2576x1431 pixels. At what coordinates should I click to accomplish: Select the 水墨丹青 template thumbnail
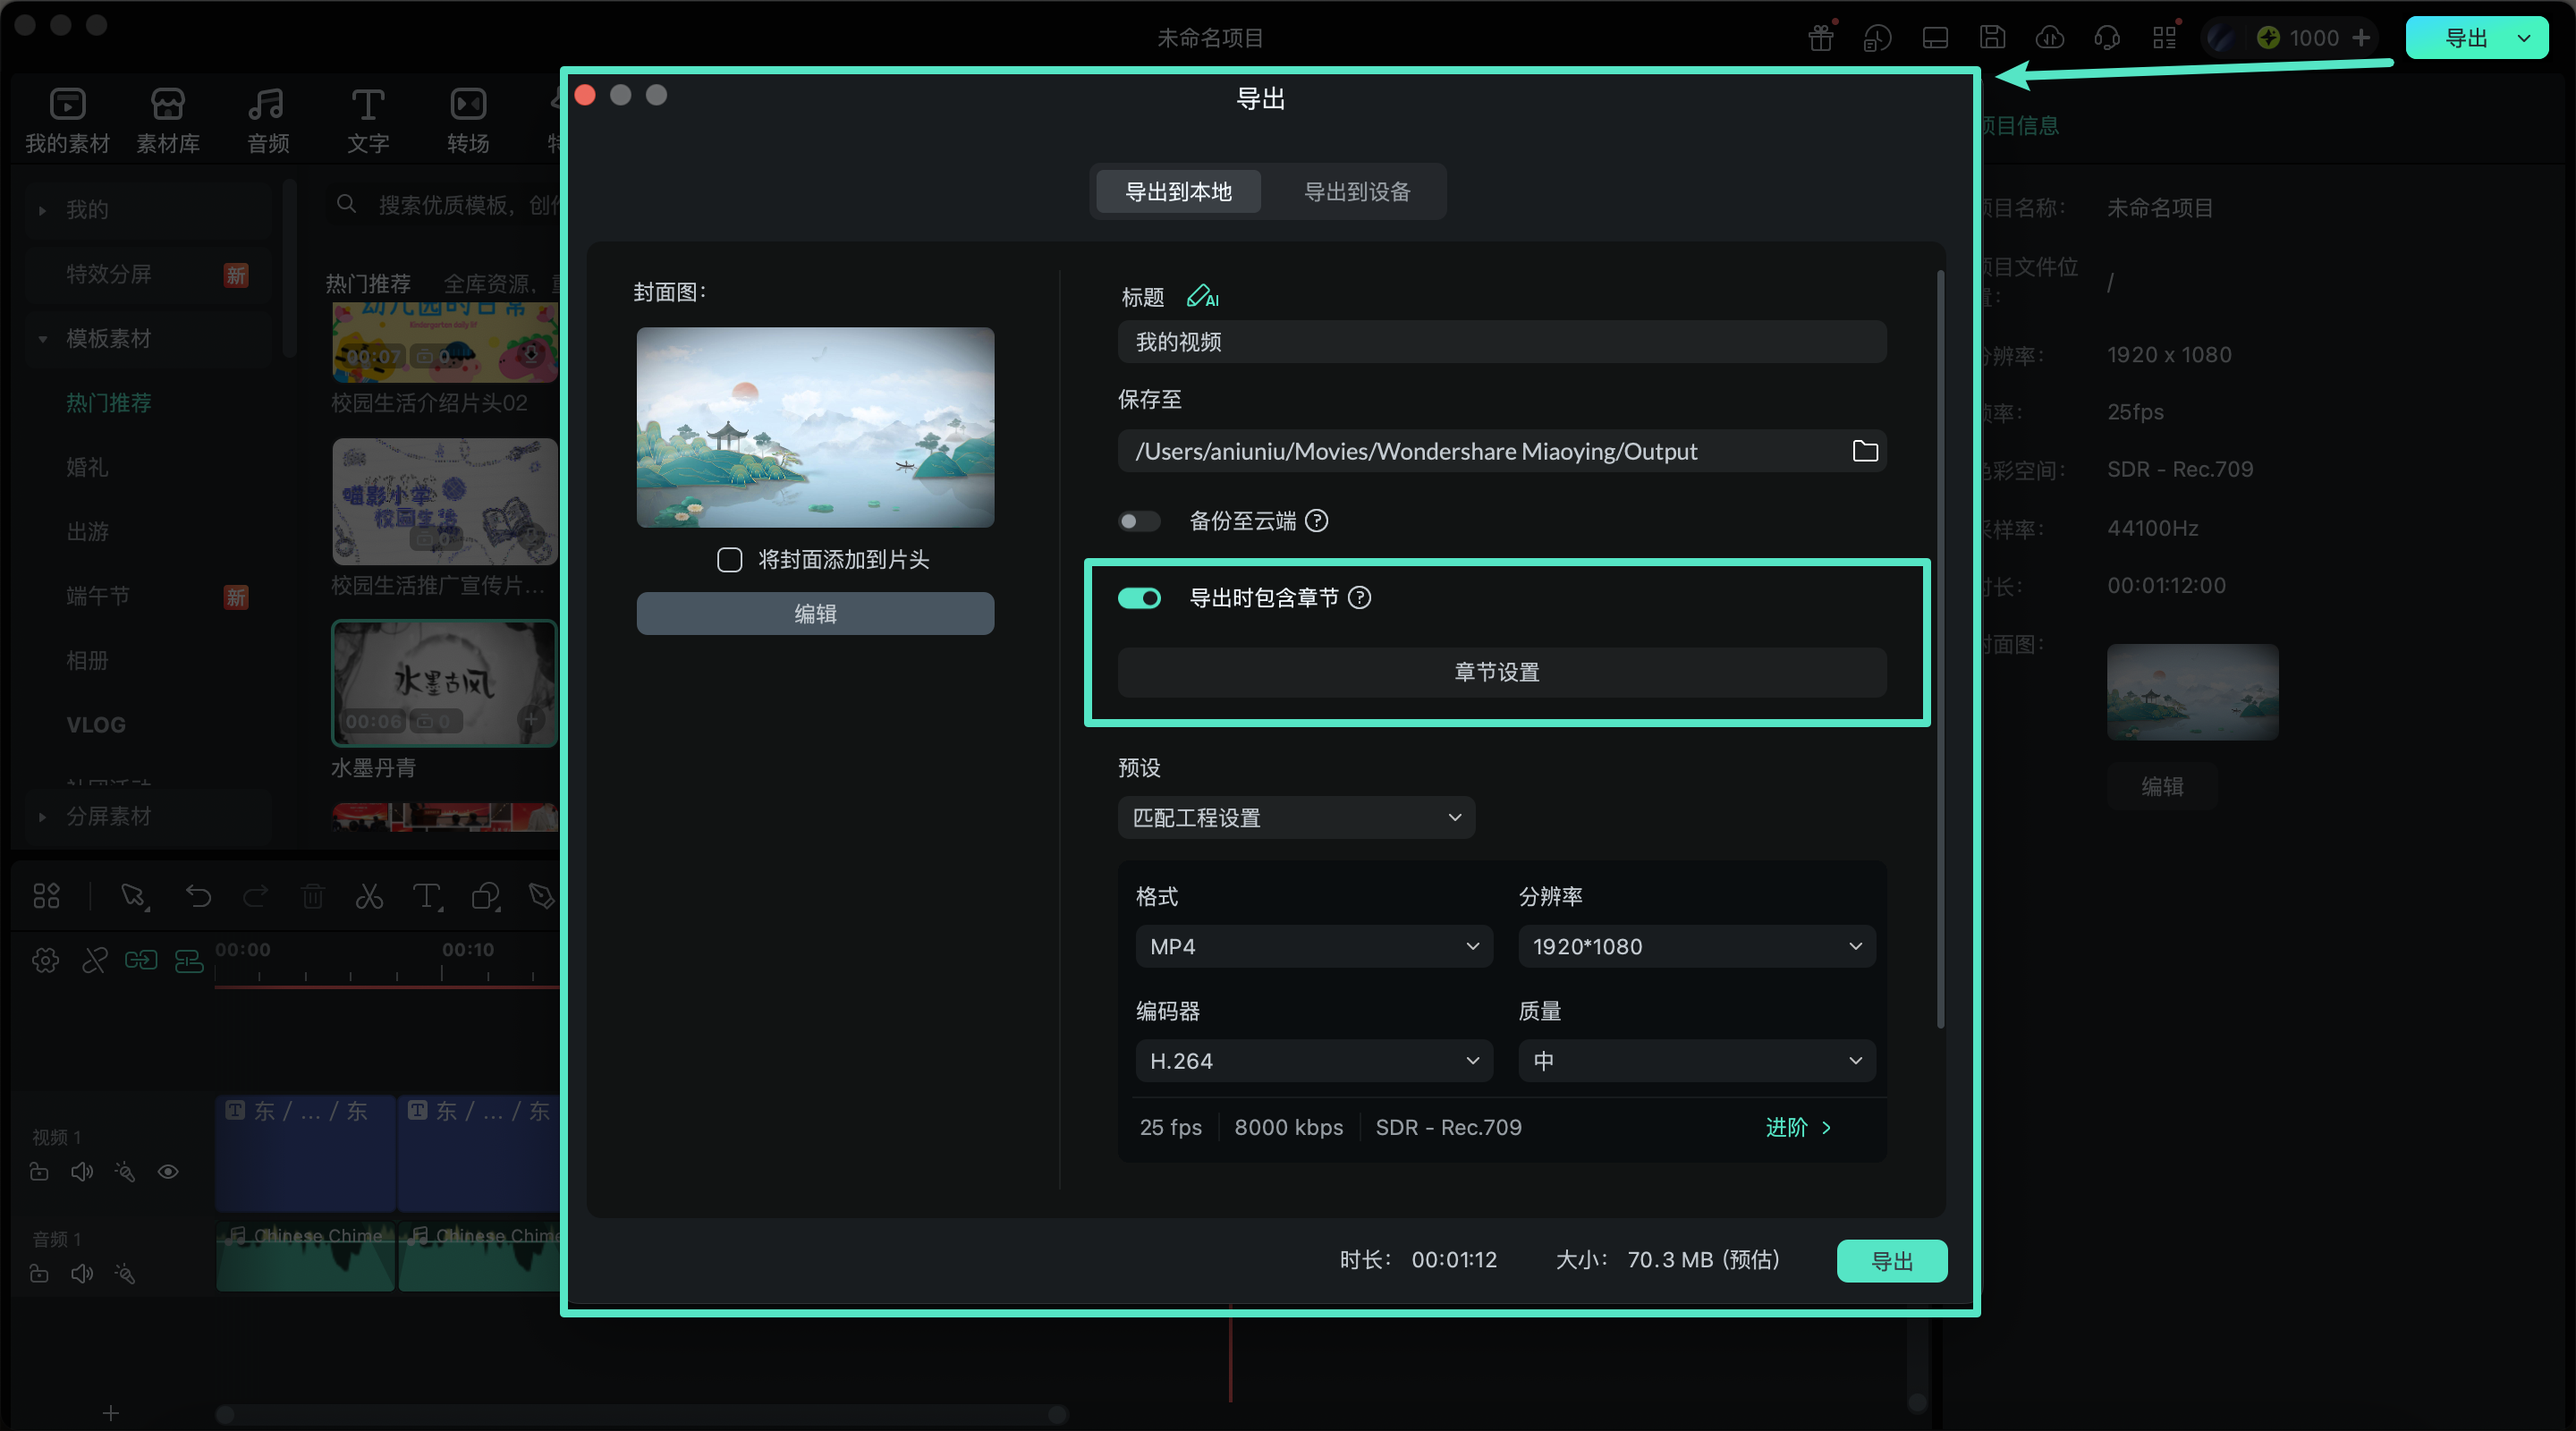pos(444,683)
